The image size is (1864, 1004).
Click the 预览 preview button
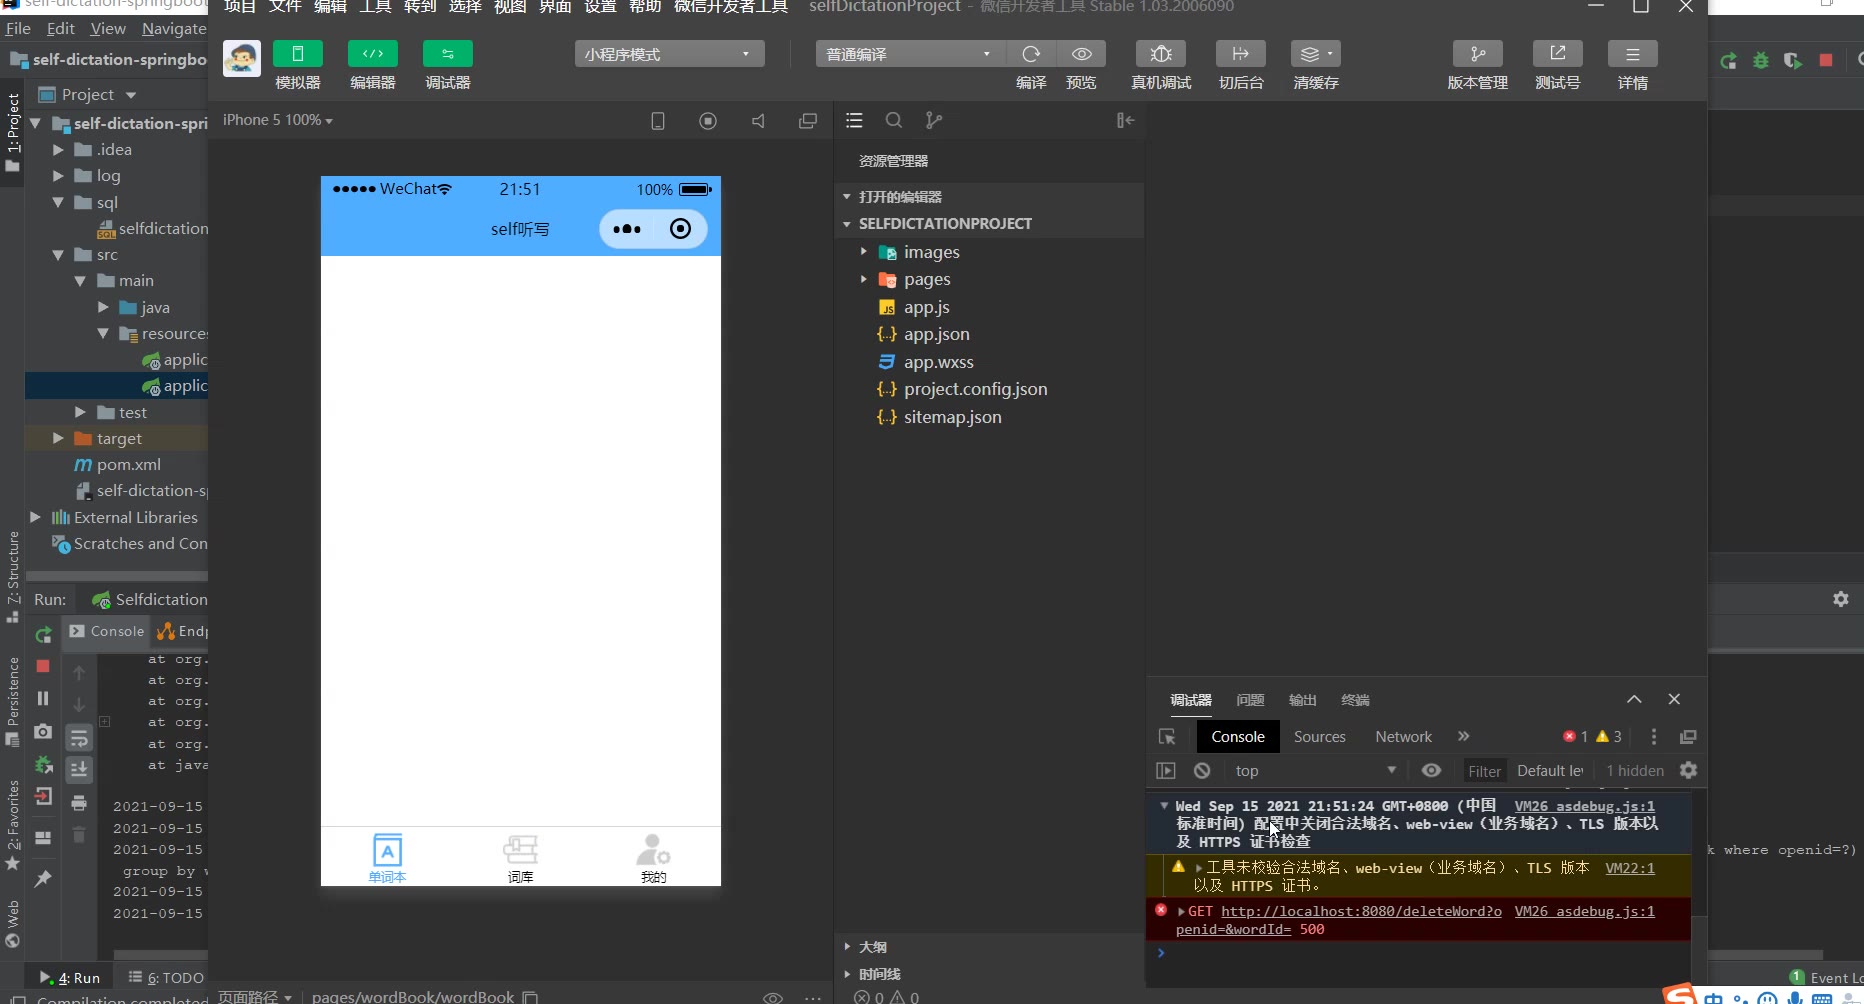[1081, 54]
